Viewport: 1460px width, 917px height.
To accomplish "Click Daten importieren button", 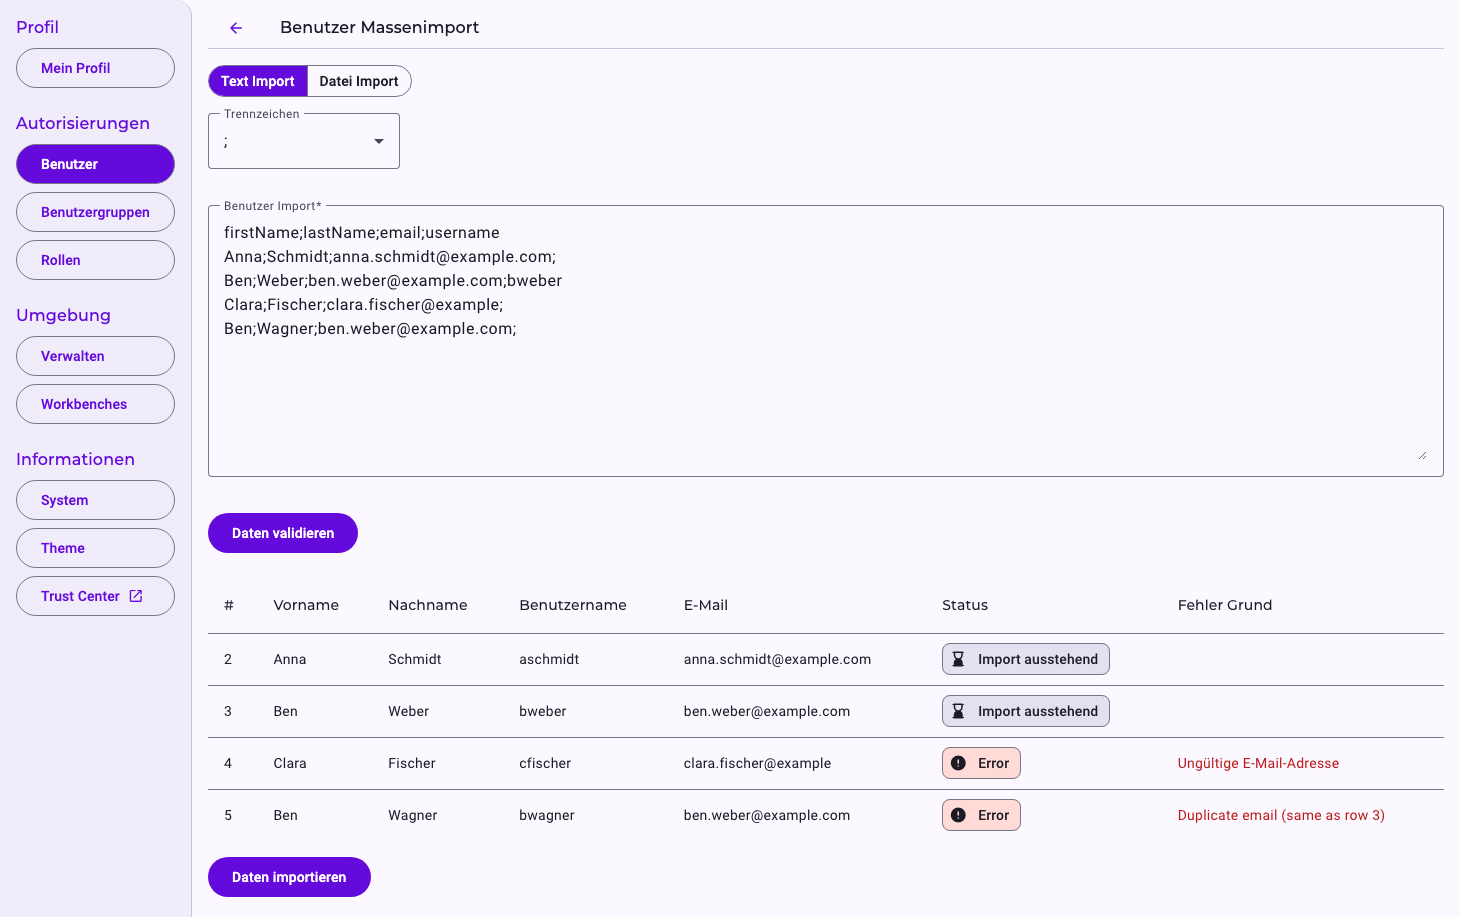I will click(x=289, y=877).
